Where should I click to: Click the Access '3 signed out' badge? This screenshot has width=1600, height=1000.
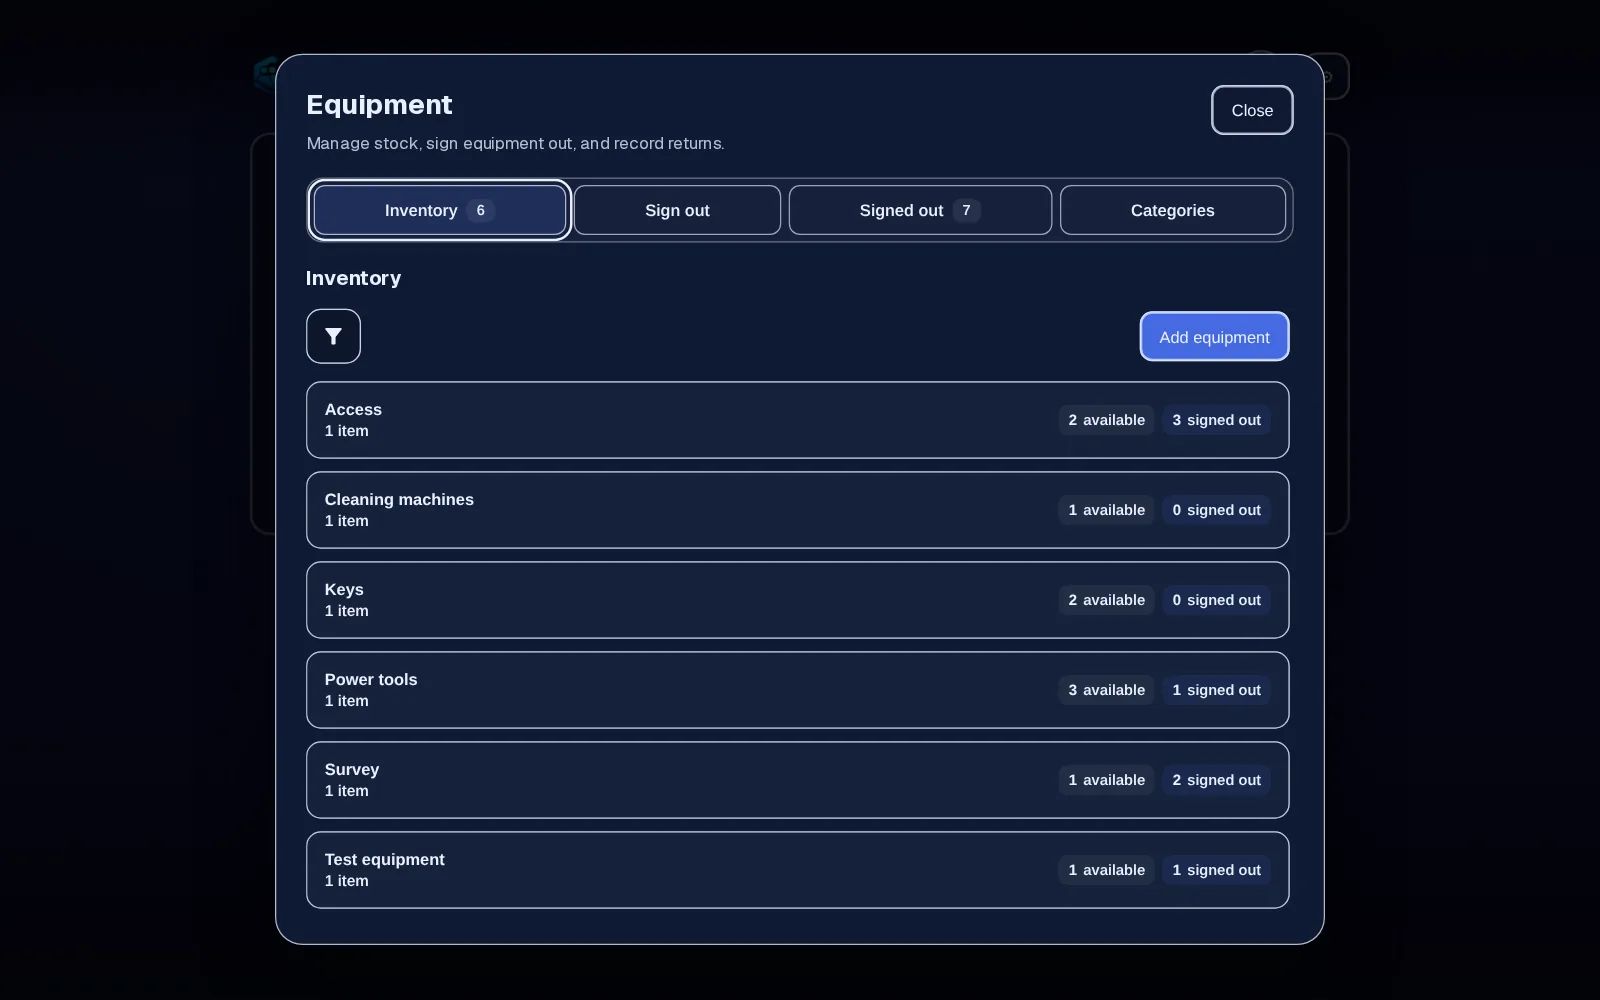[1216, 420]
